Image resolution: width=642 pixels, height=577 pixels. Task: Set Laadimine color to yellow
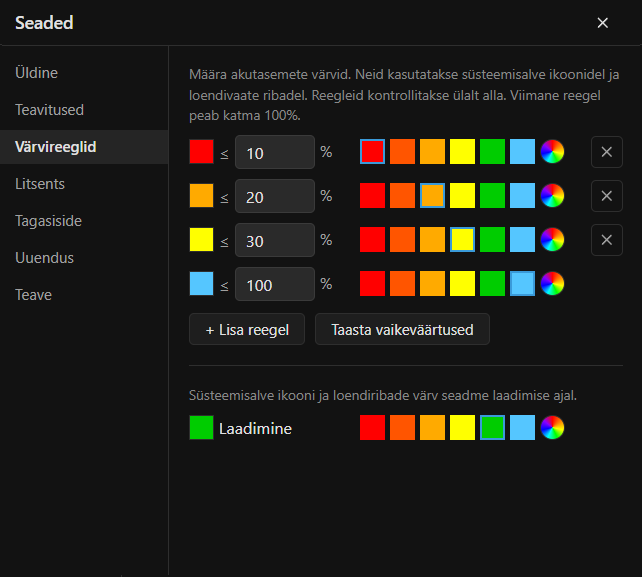point(462,428)
